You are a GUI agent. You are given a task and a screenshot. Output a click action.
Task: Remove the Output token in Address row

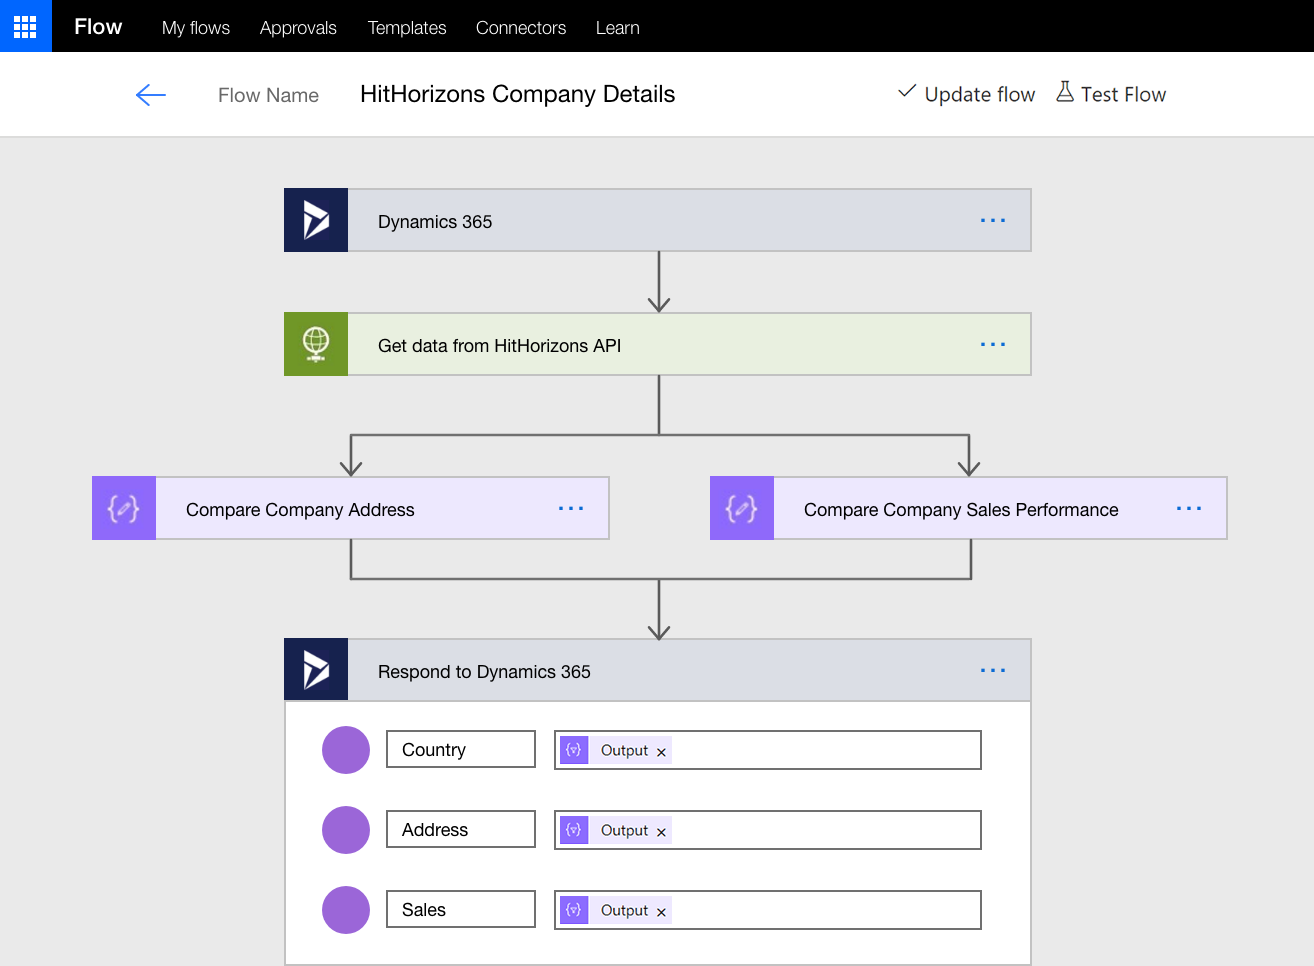(x=661, y=832)
